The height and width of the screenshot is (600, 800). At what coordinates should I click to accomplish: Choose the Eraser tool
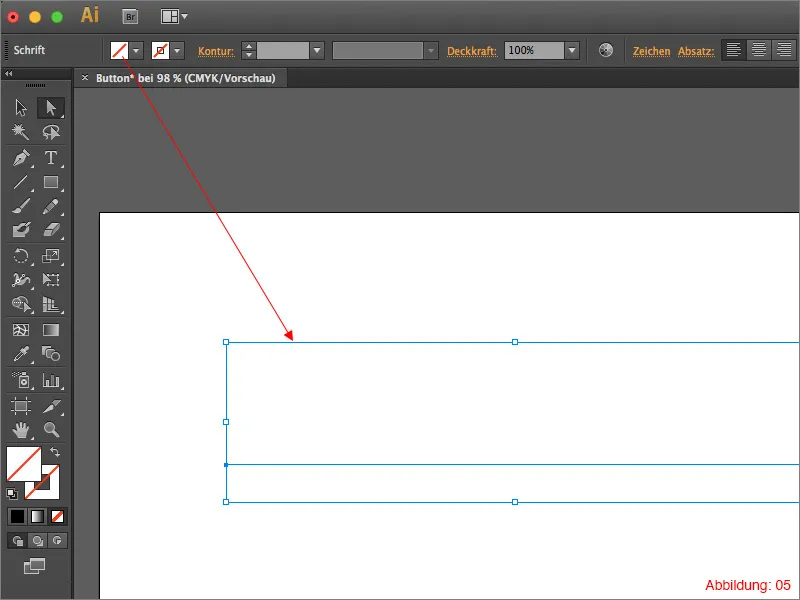[51, 230]
